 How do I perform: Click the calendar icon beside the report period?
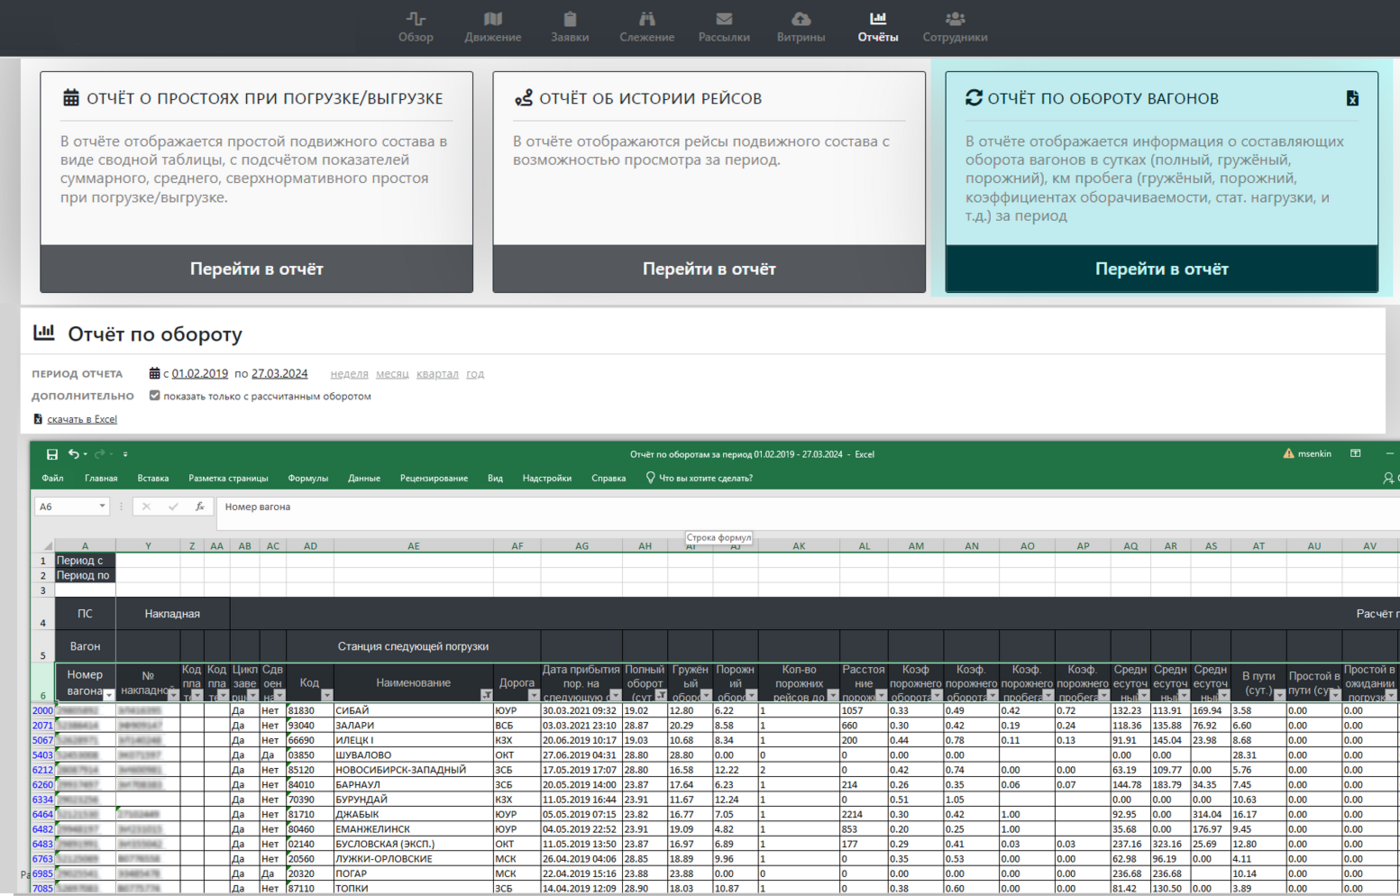pos(153,372)
